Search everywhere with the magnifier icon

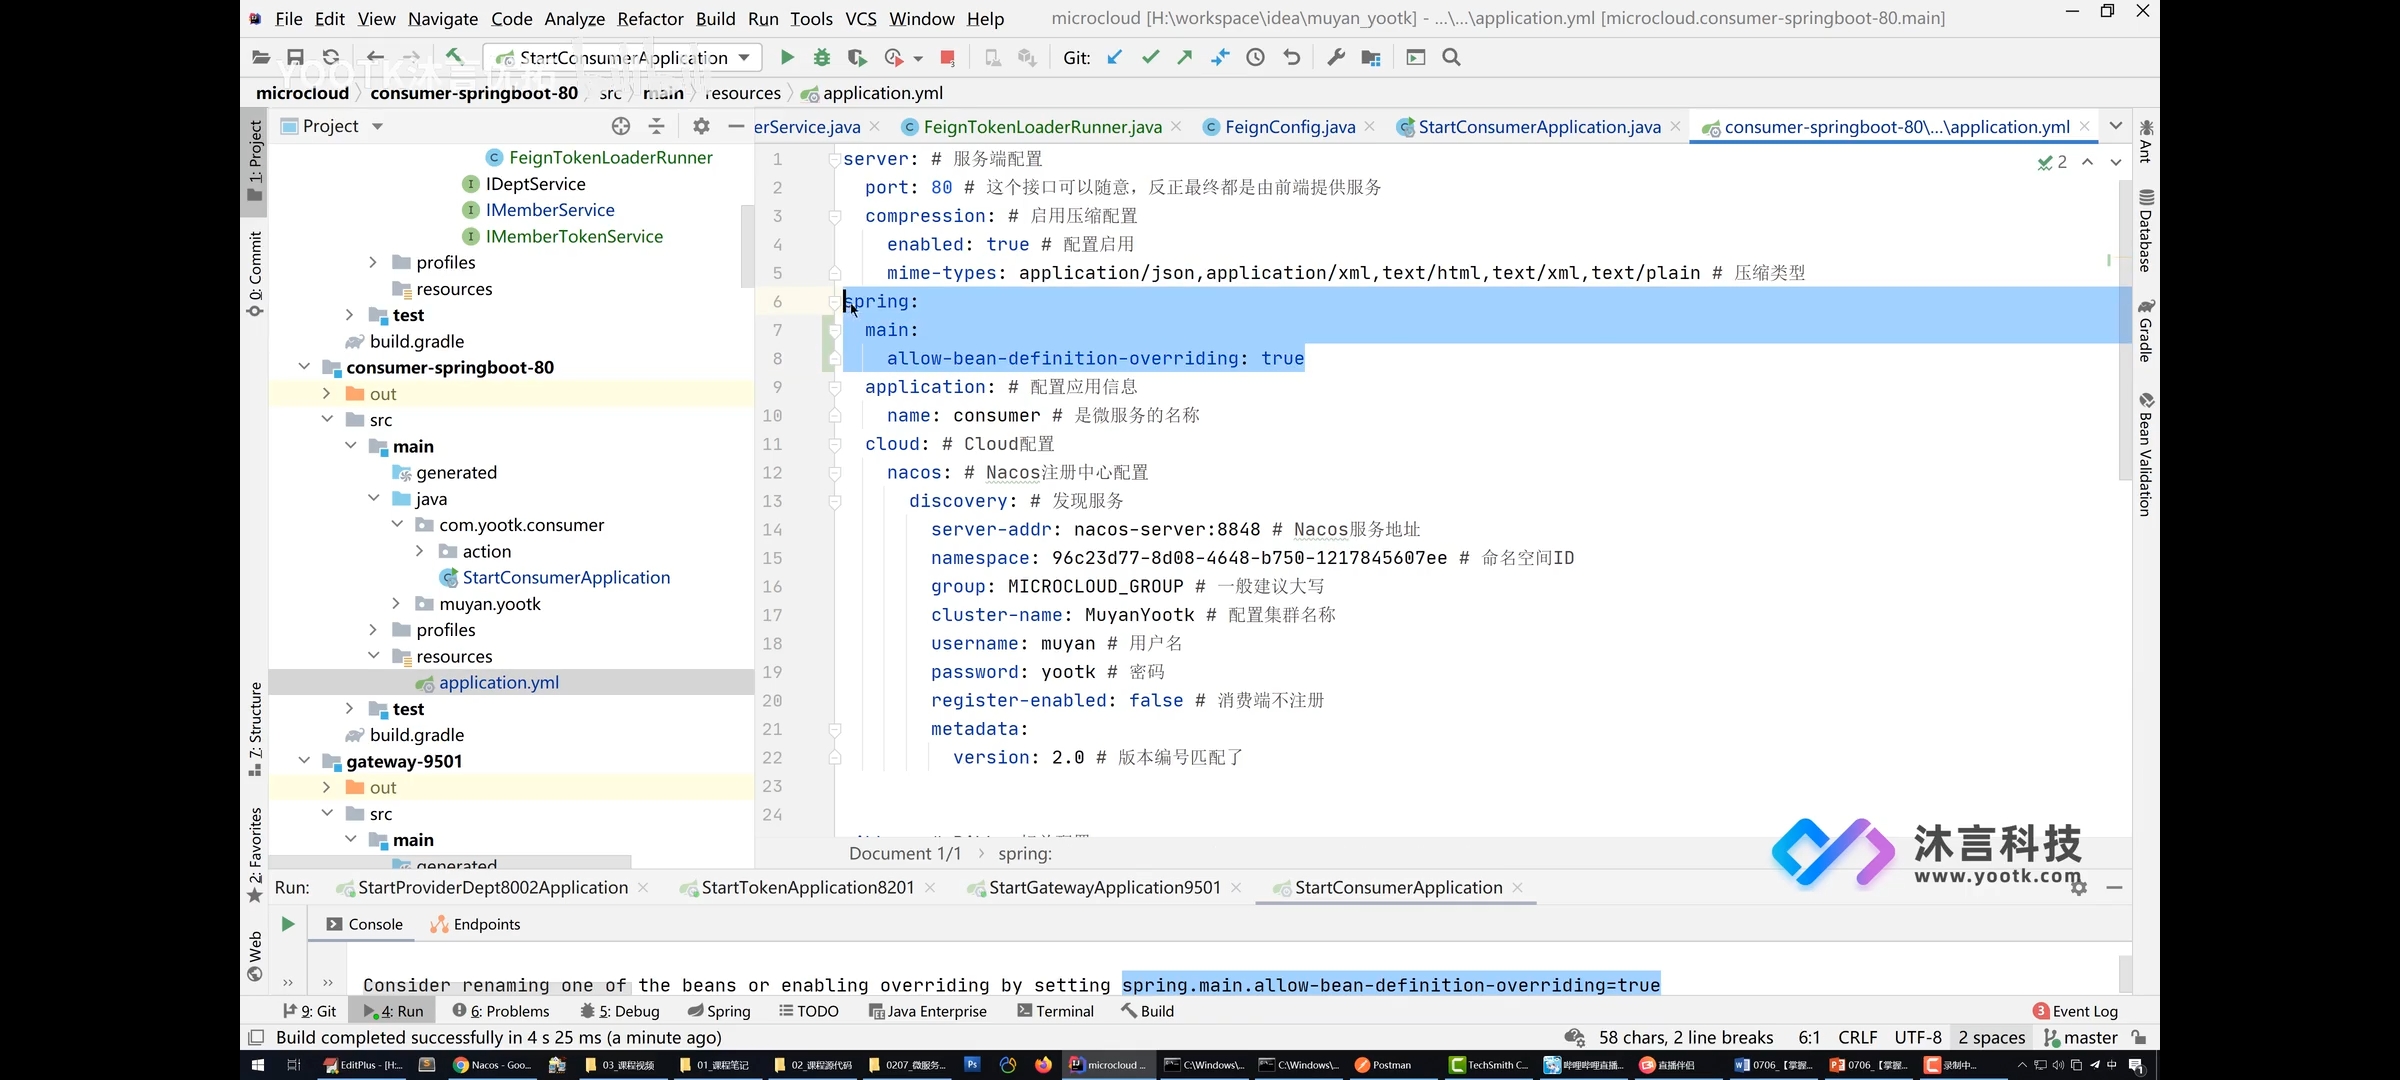[x=1452, y=58]
